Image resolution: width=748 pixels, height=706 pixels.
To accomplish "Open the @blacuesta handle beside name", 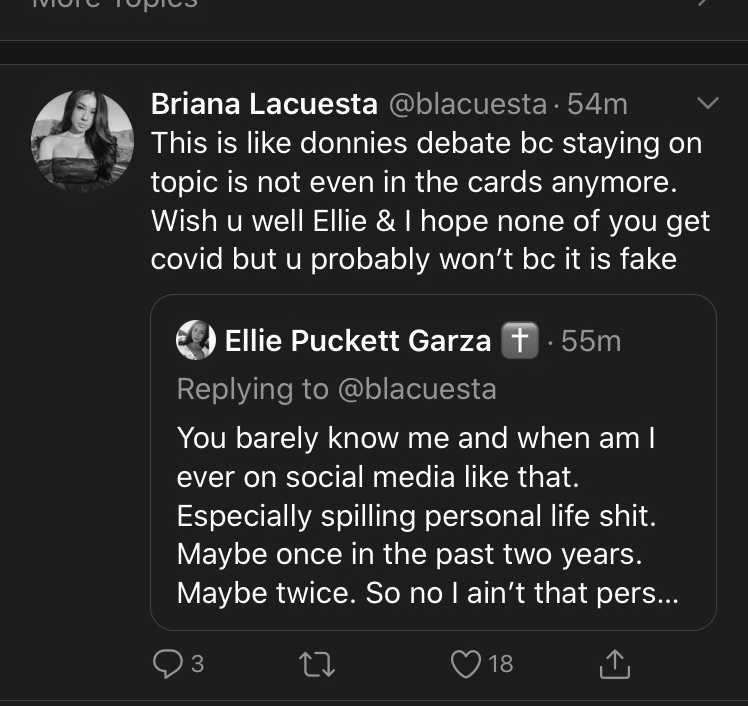I will [x=468, y=104].
